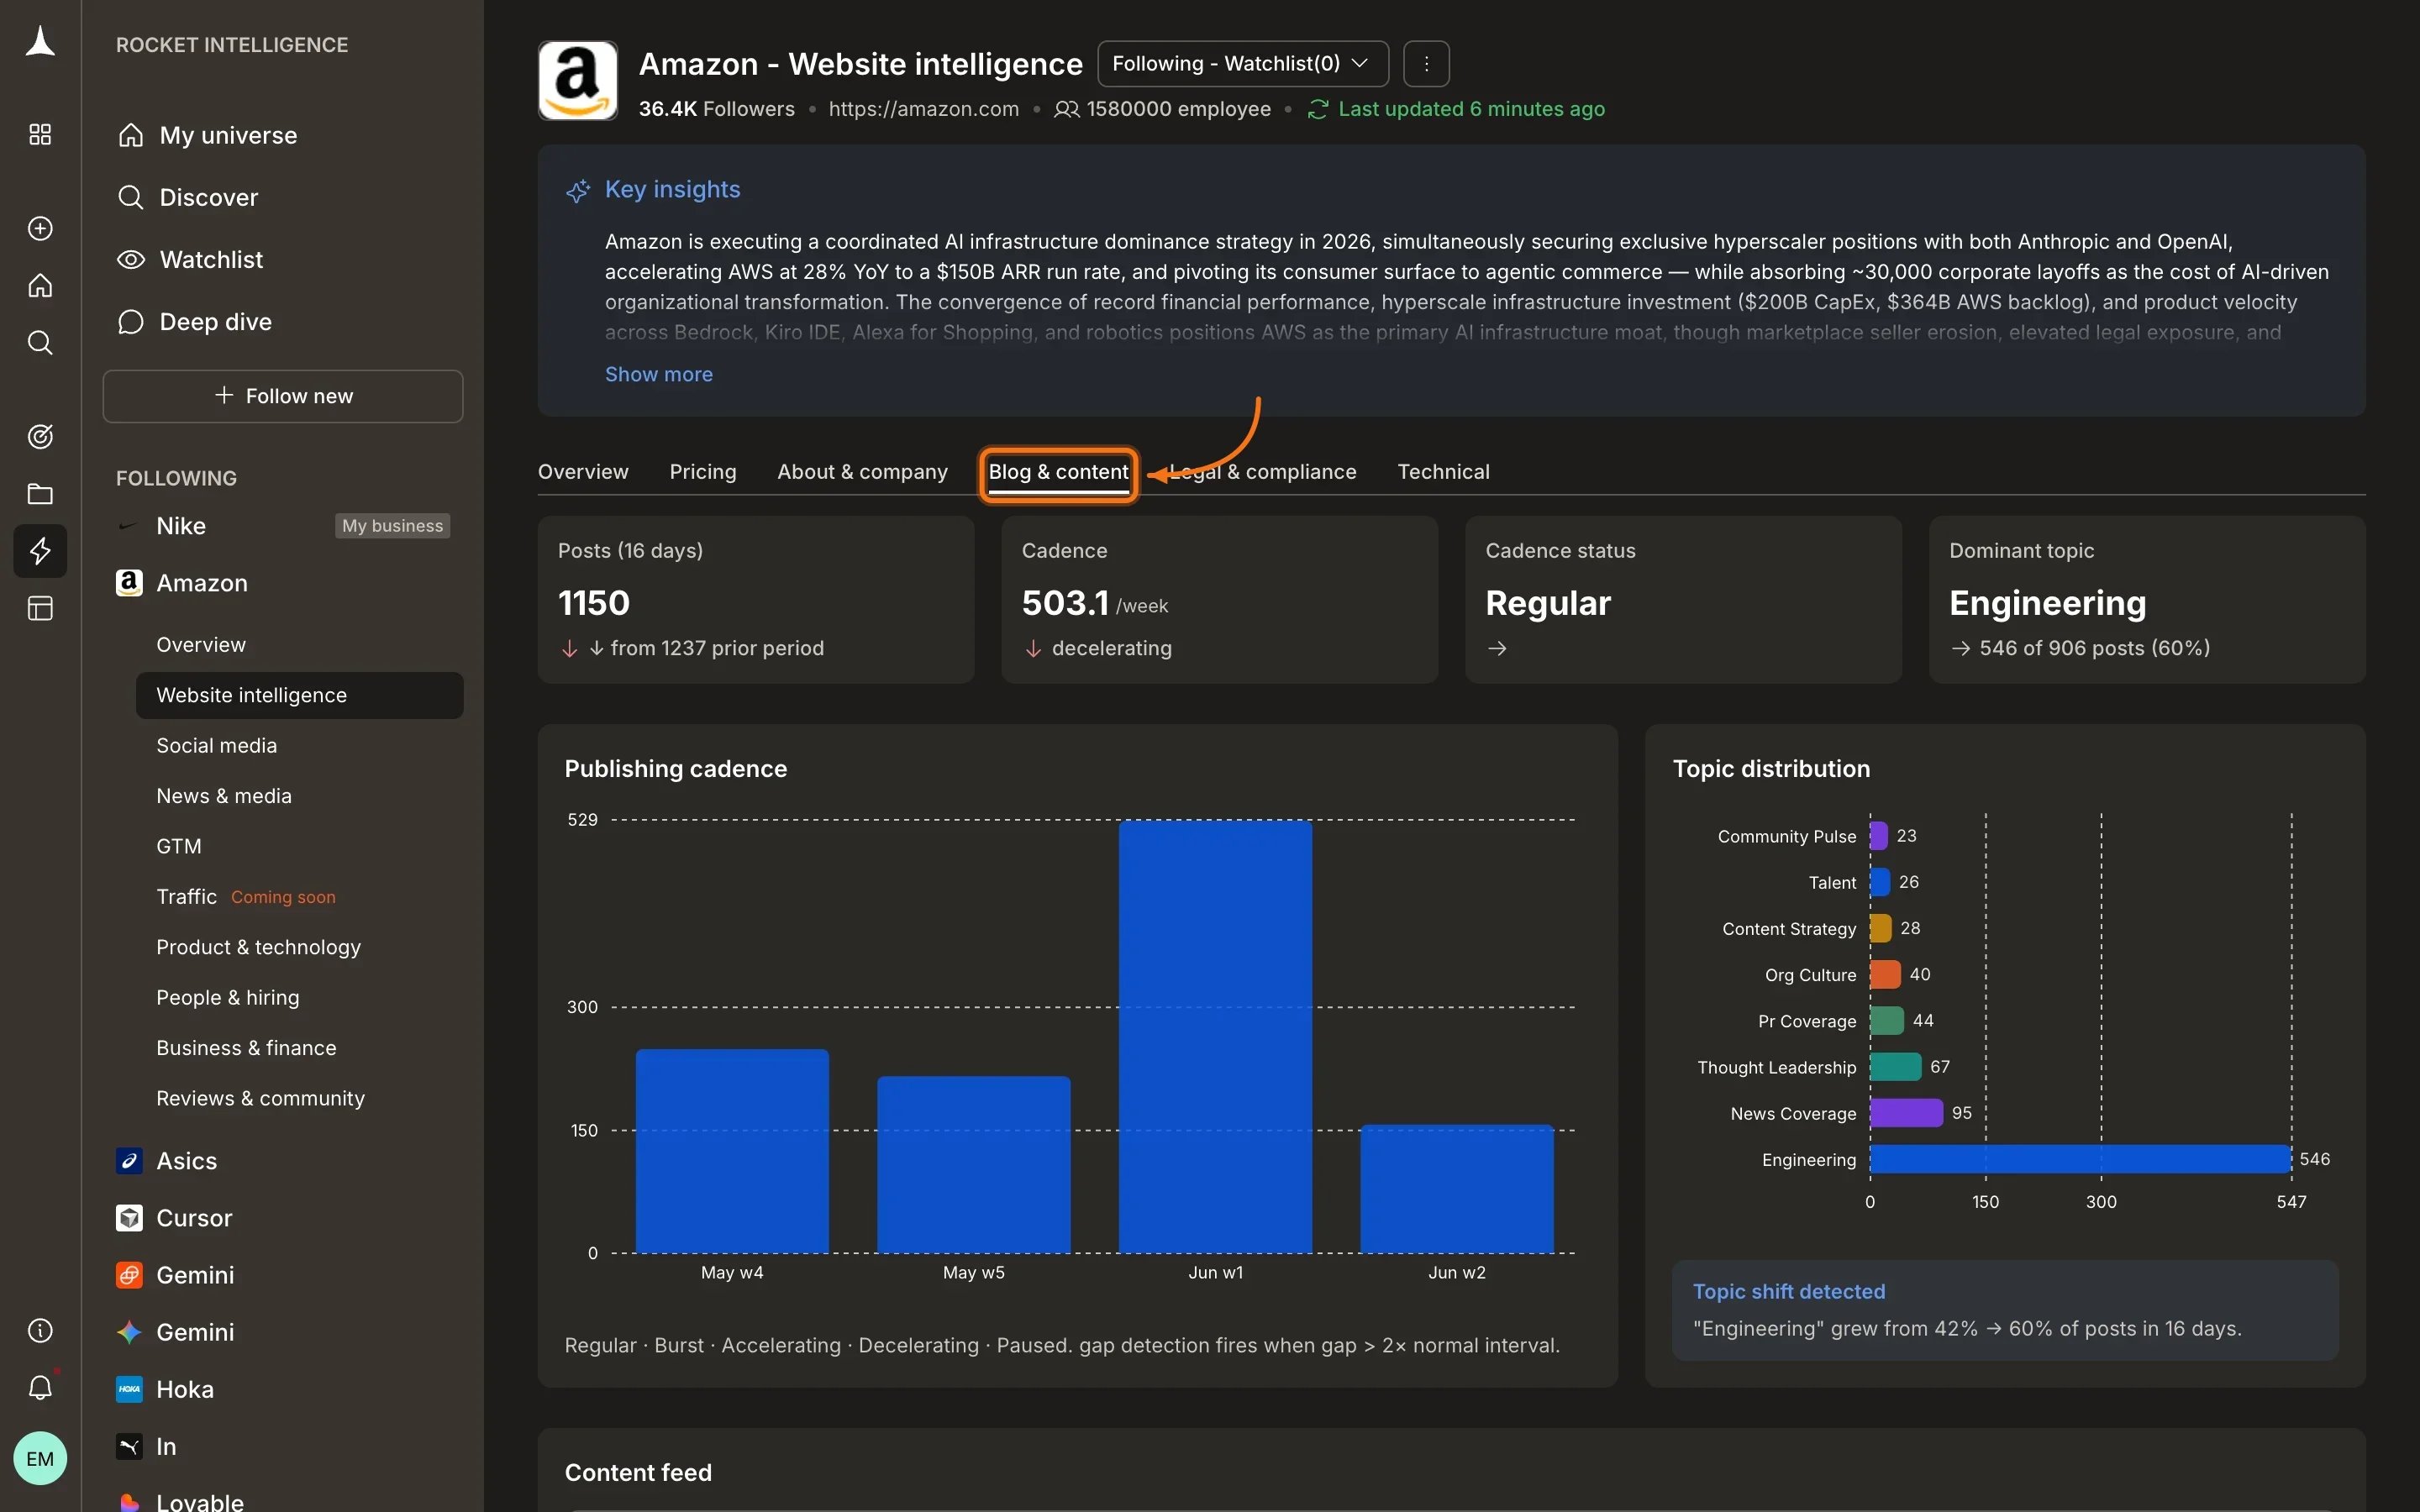2420x1512 pixels.
Task: Click the arrow under Cadence status Regular
Action: click(x=1497, y=649)
